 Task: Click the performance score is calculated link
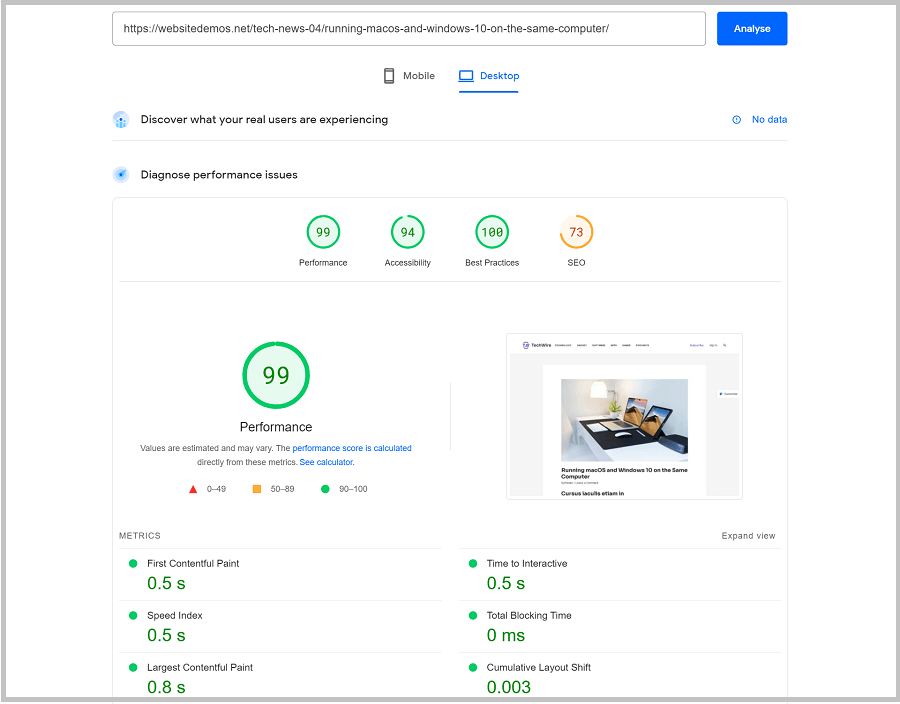[351, 448]
